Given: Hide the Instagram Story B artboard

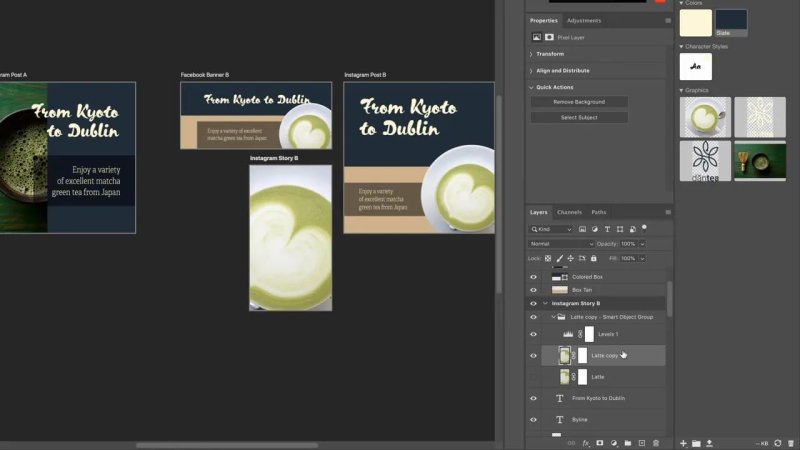Looking at the screenshot, I should click(x=533, y=304).
